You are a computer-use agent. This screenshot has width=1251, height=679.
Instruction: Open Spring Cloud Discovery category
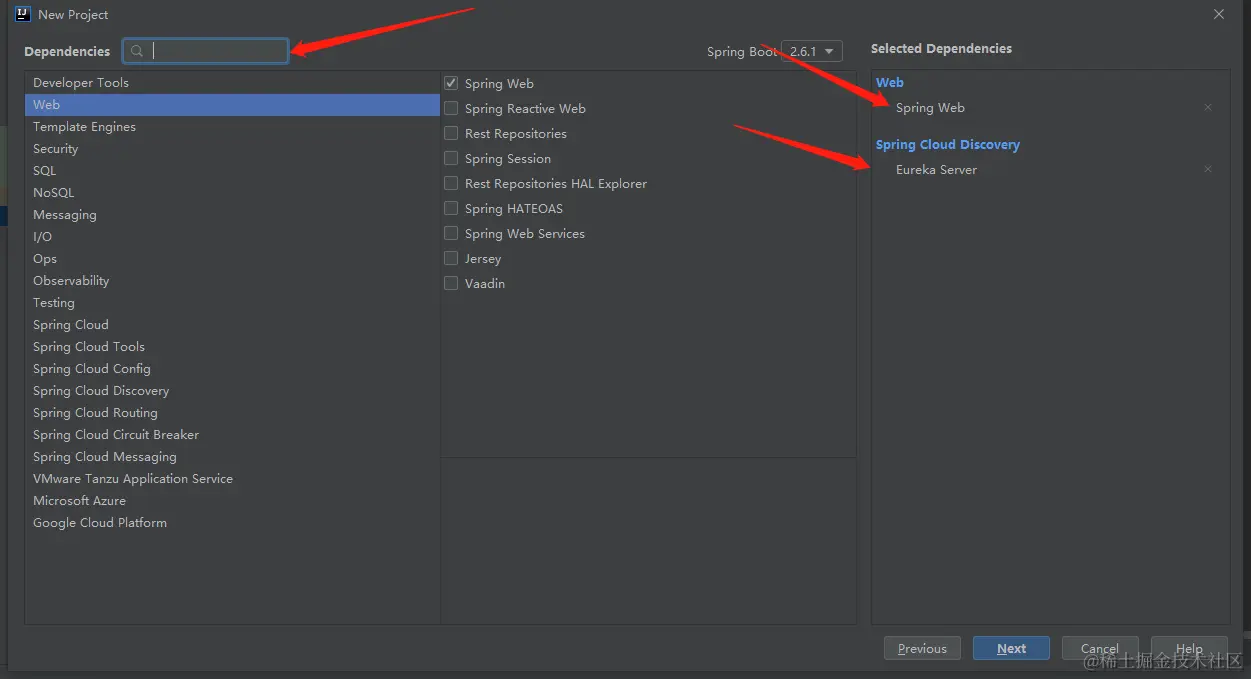232,390
